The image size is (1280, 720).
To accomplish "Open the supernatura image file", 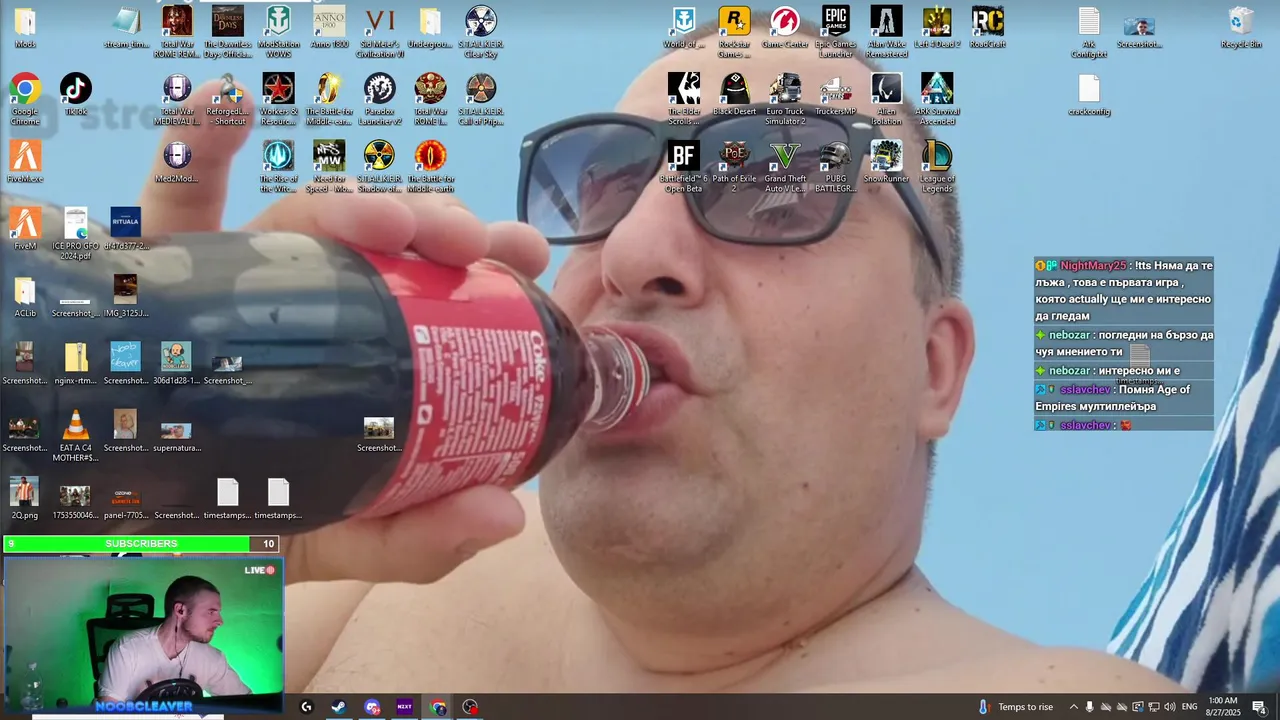I will point(177,435).
